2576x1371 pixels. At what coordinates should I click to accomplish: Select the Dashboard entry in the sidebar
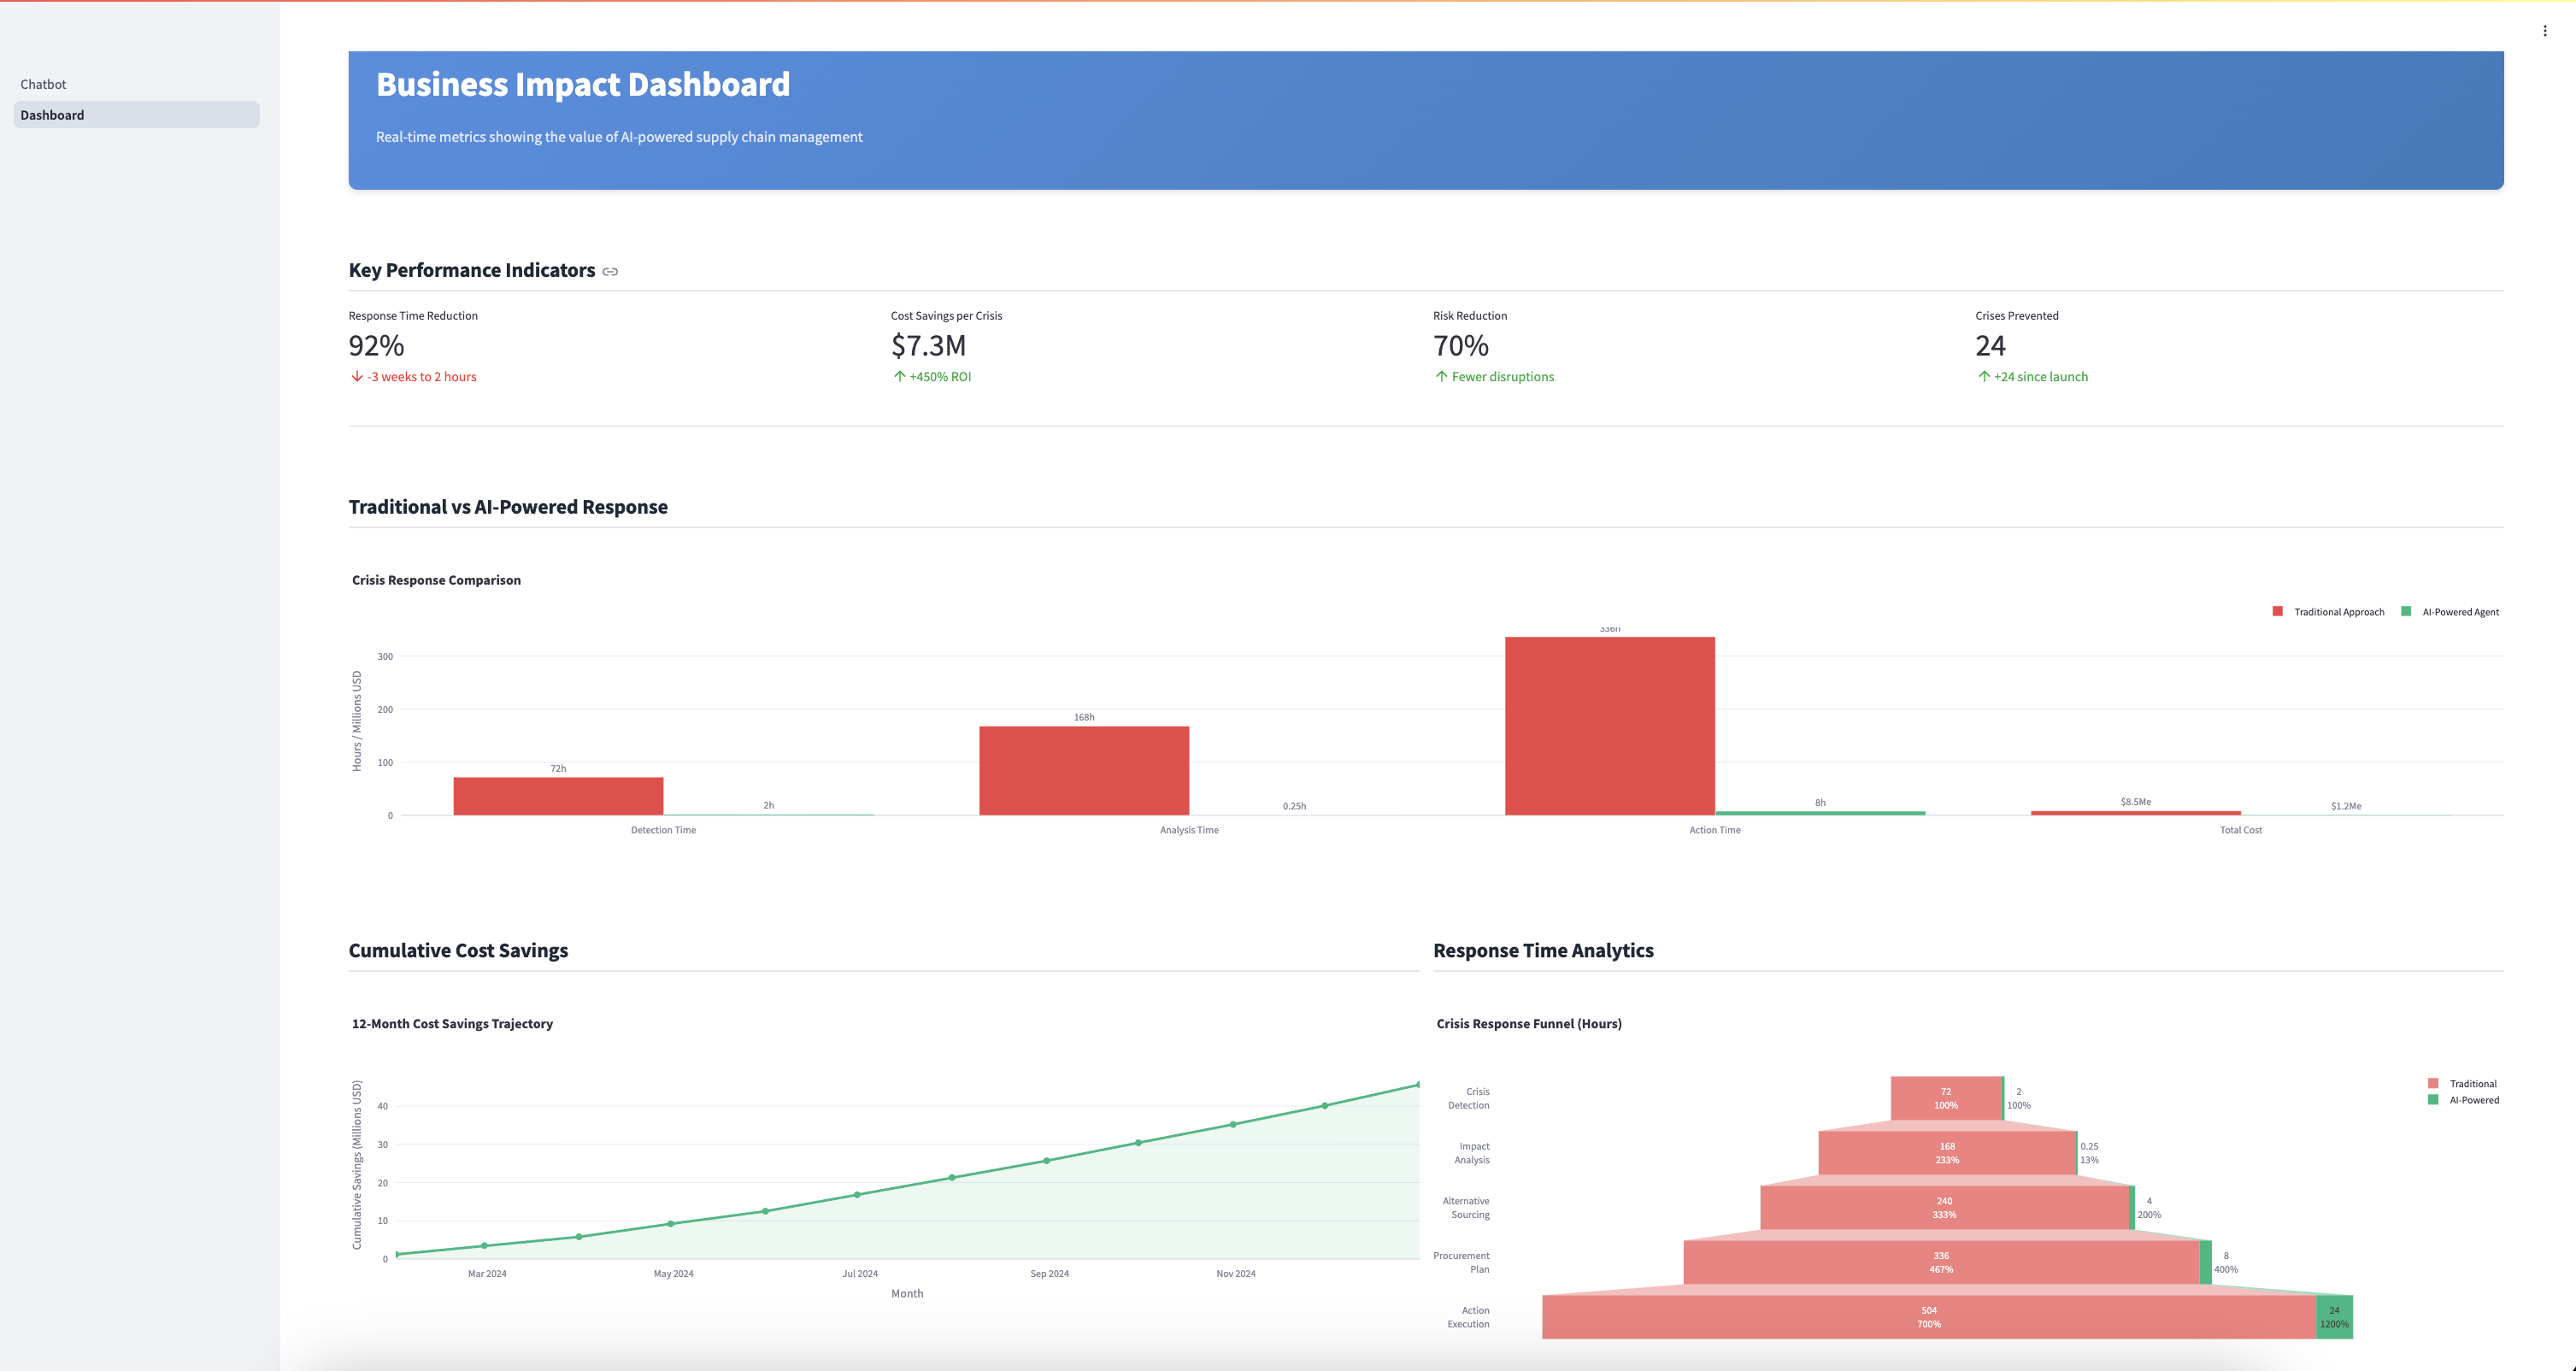point(52,114)
